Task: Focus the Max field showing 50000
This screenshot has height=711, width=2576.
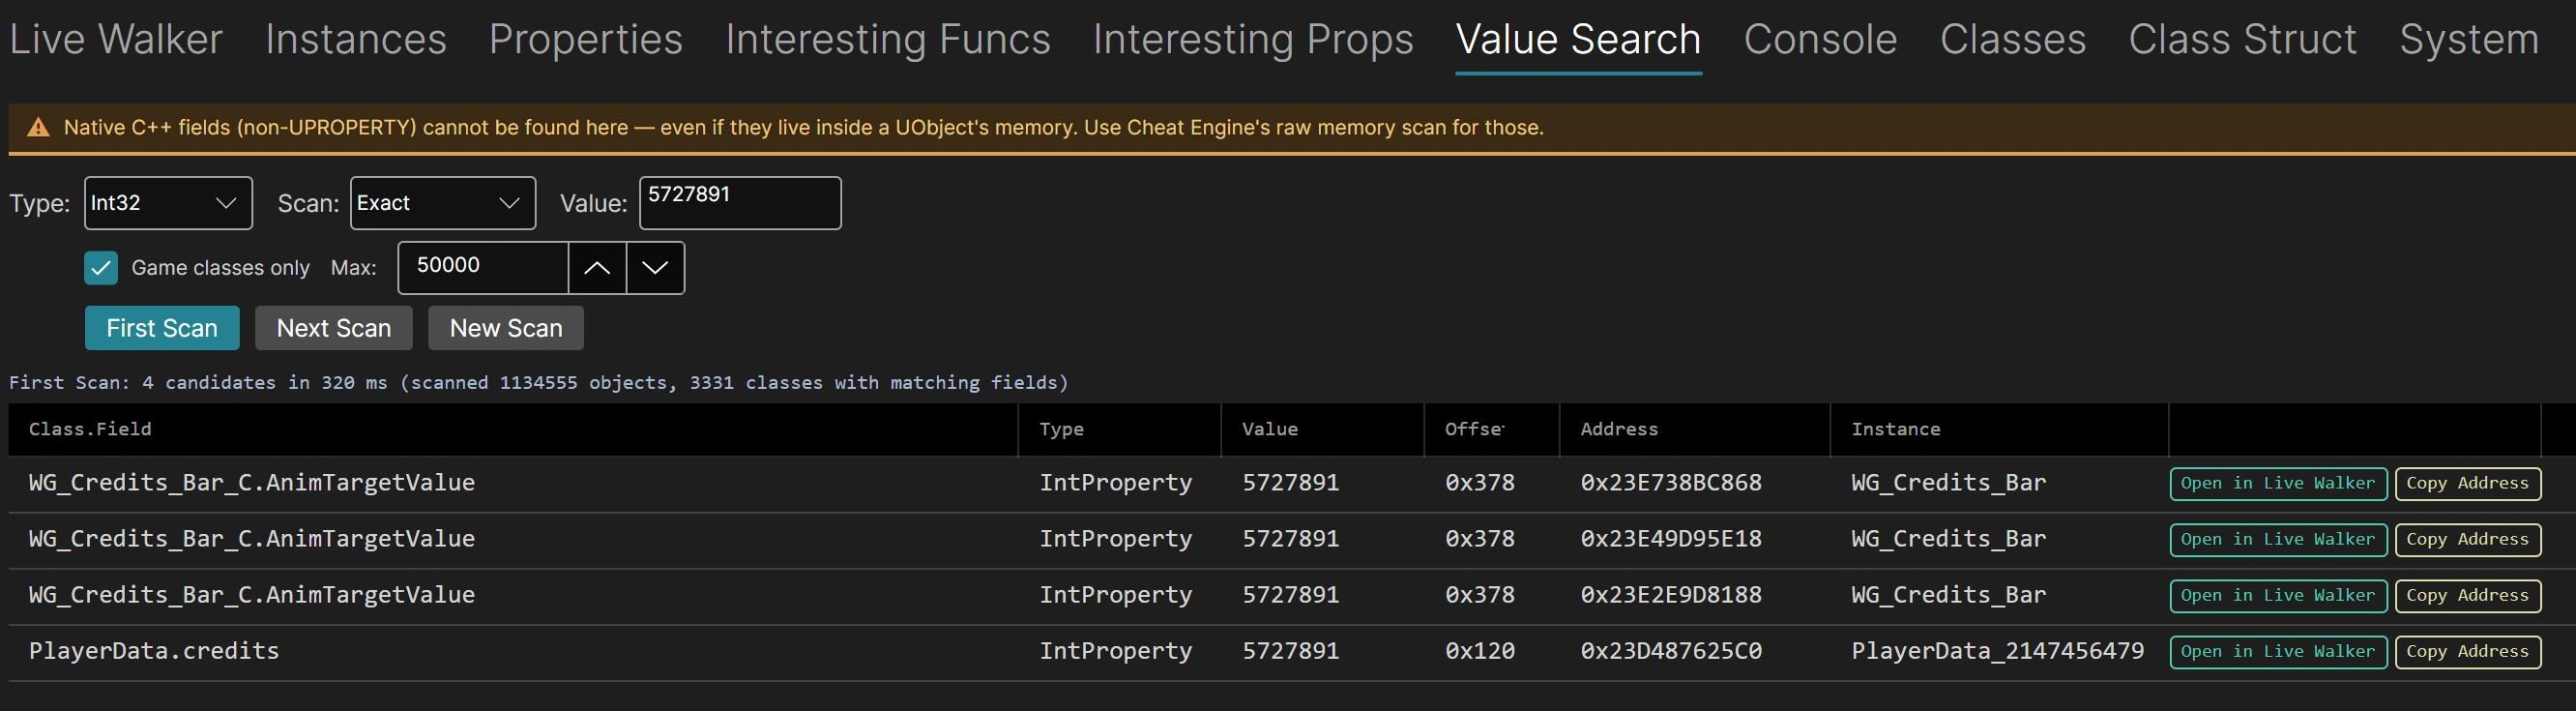Action: [x=483, y=268]
